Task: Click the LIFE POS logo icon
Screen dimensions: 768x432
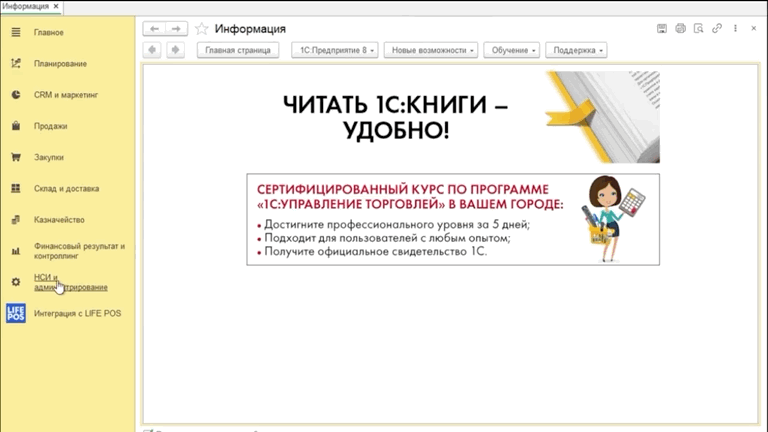Action: tap(16, 313)
